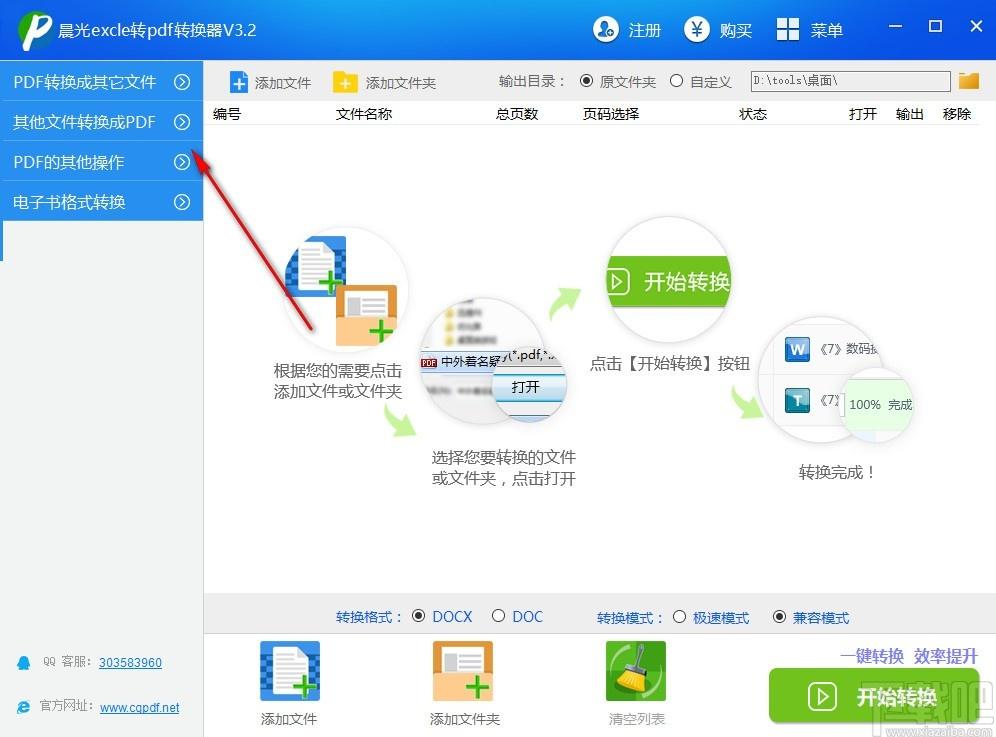Click the 状态 column header
Image resolution: width=996 pixels, height=737 pixels.
click(753, 114)
